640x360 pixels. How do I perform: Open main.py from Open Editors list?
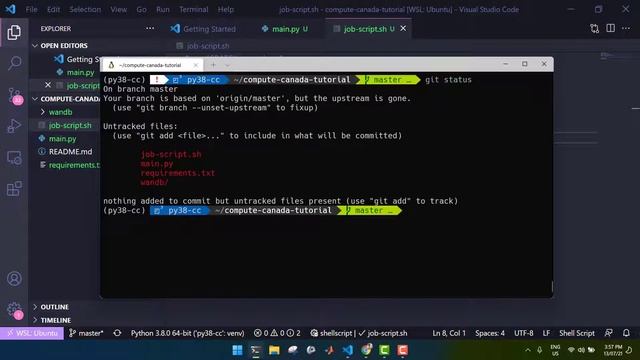pyautogui.click(x=80, y=72)
